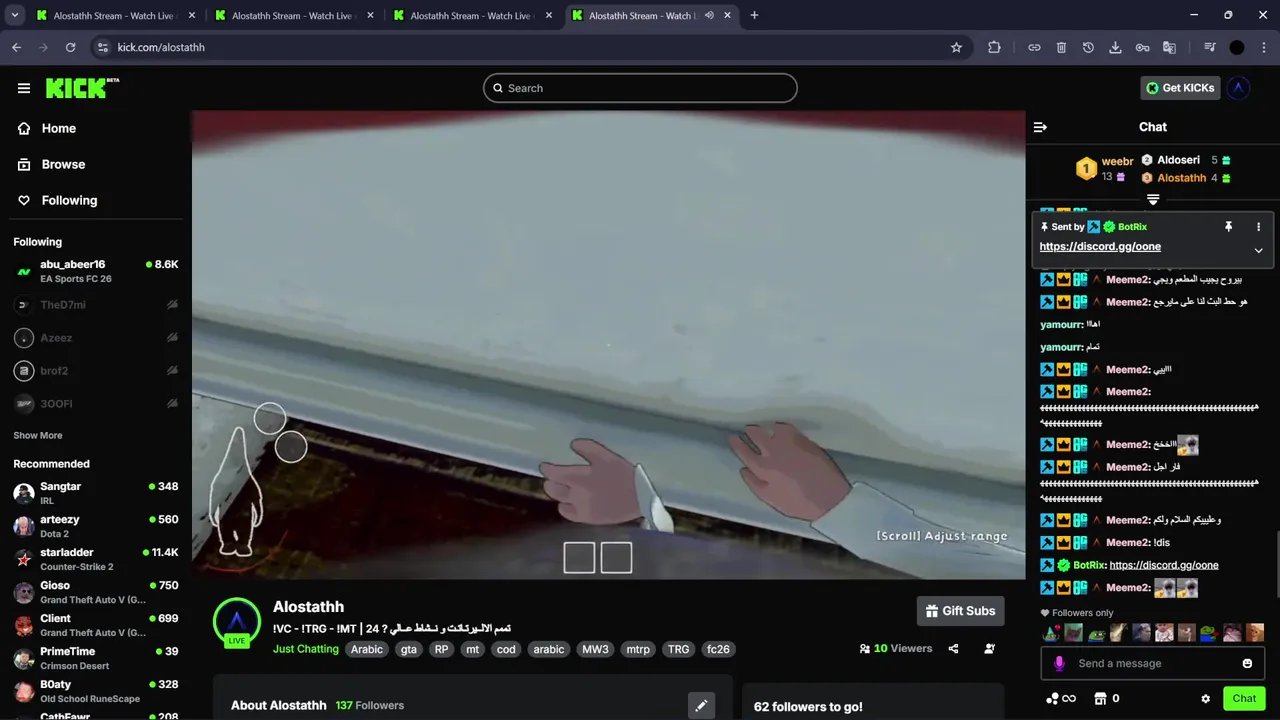The width and height of the screenshot is (1280, 720).
Task: Expand Show More following channels
Action: tap(38, 436)
